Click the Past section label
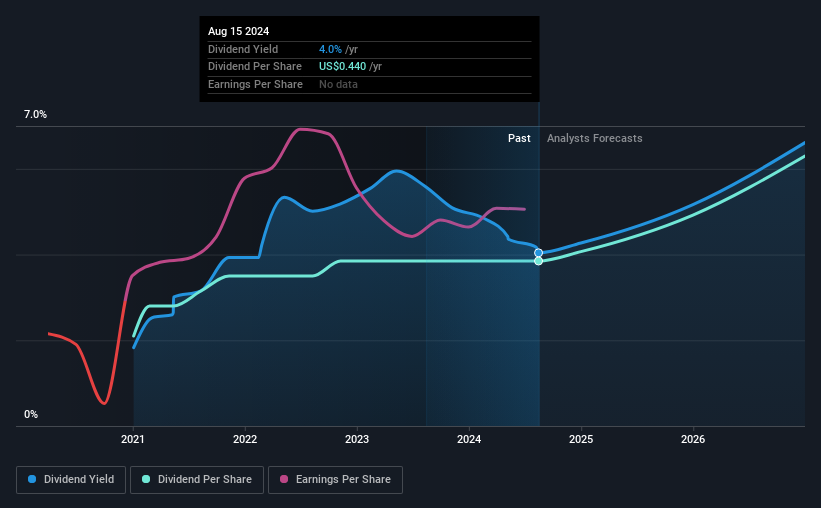Viewport: 821px width, 508px height. (x=519, y=138)
